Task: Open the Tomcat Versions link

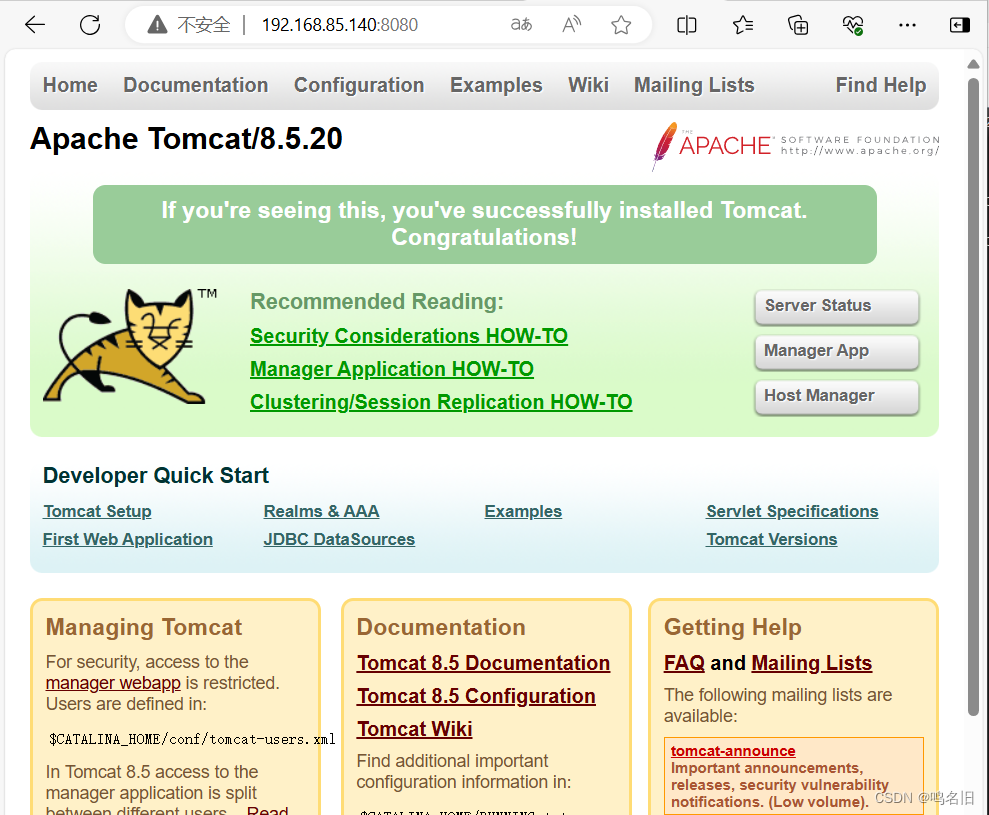Action: coord(771,539)
